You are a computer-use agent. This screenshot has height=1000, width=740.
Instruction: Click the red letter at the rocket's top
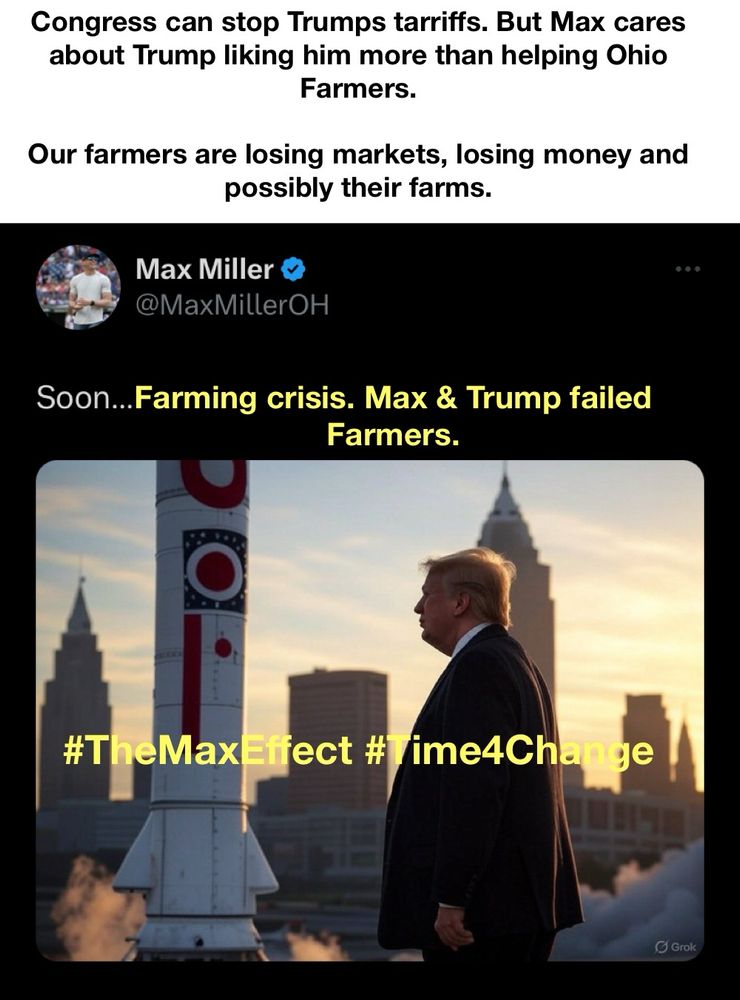[x=214, y=483]
